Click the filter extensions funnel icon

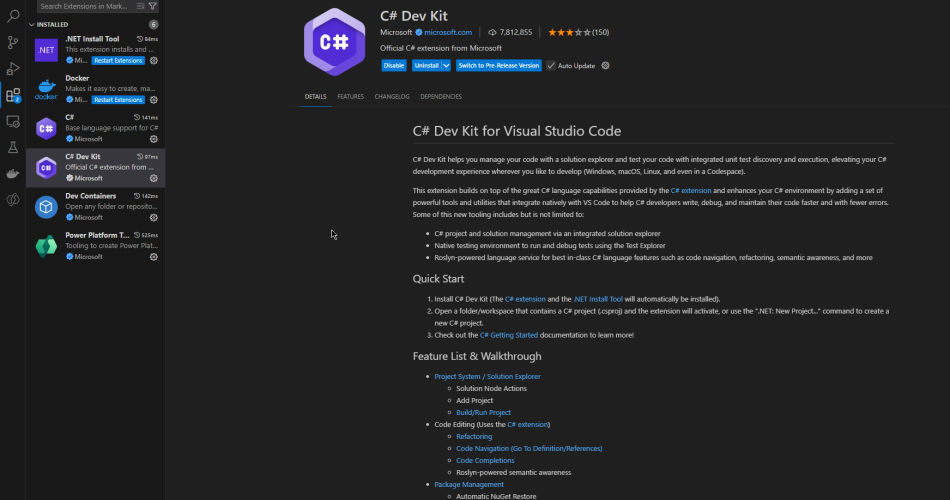pyautogui.click(x=153, y=6)
